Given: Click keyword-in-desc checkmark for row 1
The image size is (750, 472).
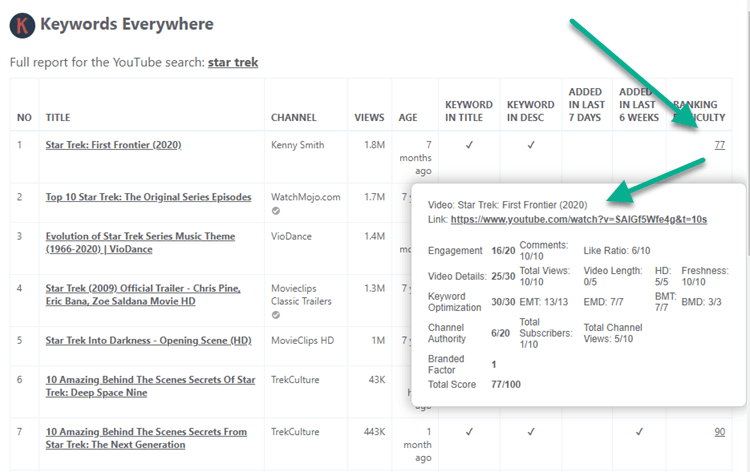Looking at the screenshot, I should [531, 145].
